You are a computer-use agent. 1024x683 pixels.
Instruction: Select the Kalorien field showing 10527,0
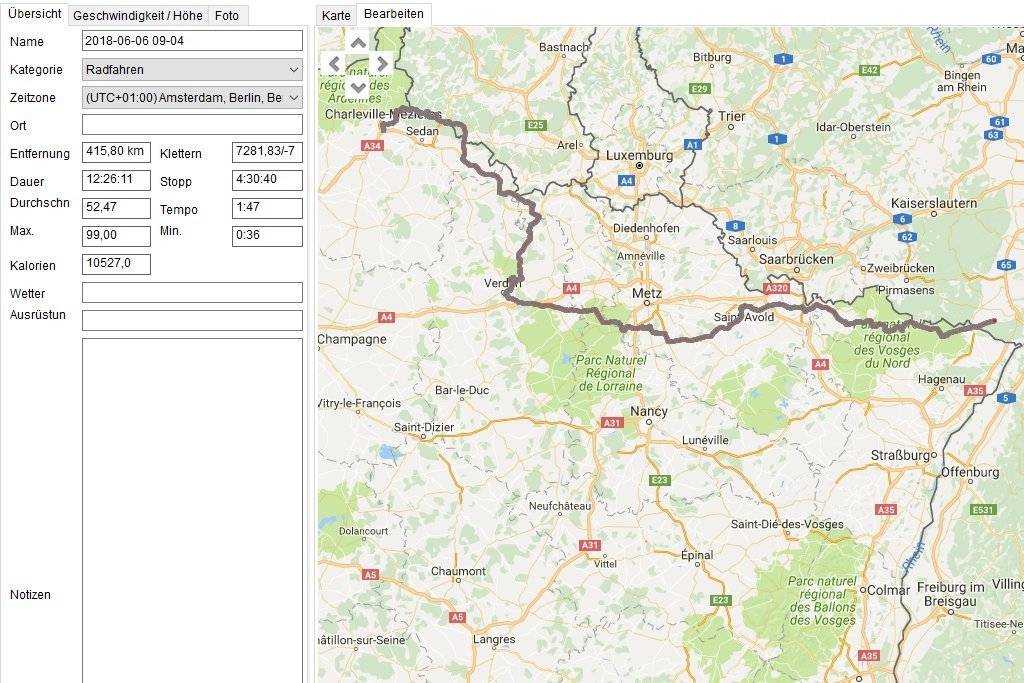pos(116,264)
